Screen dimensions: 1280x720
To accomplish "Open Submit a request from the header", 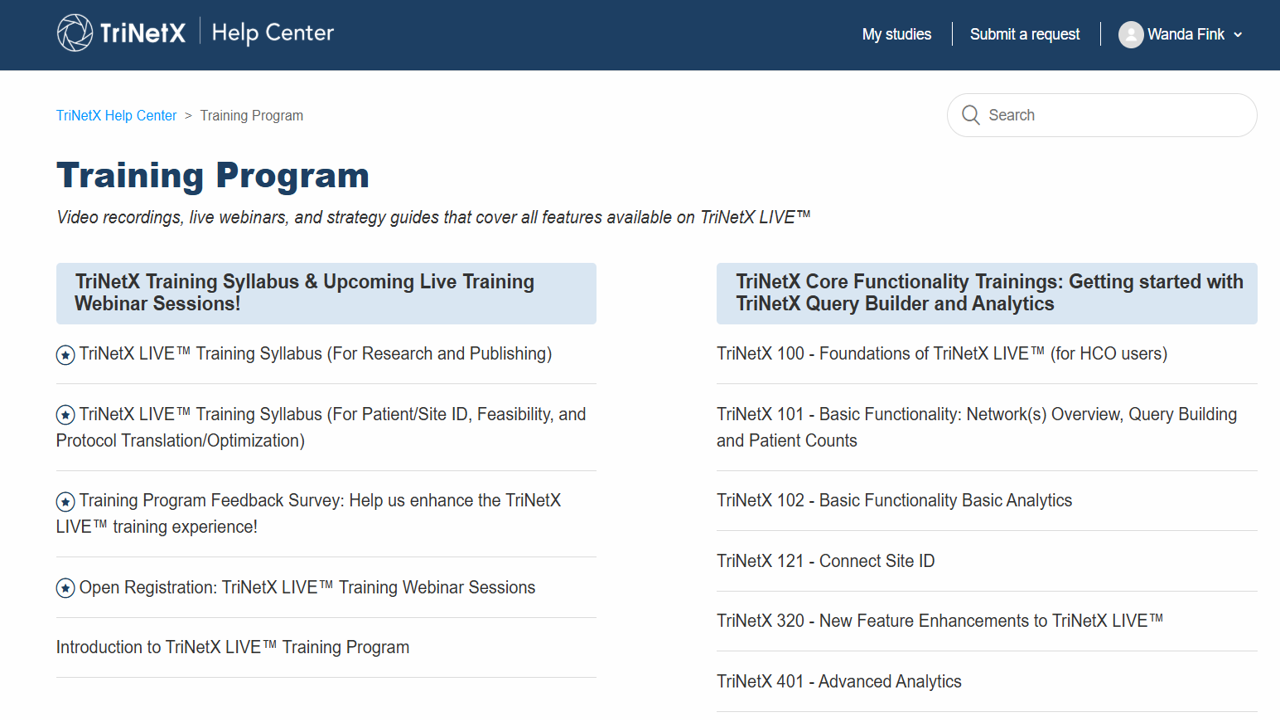I will click(x=1024, y=34).
